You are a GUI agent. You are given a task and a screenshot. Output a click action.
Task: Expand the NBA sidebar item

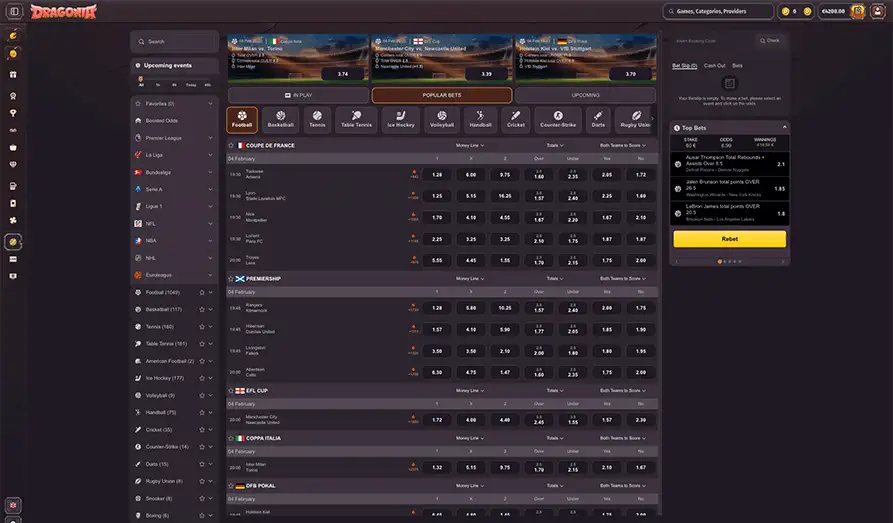[210, 240]
